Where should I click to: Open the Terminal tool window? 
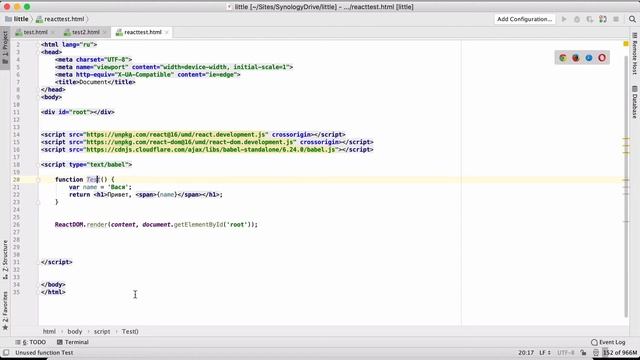73,342
